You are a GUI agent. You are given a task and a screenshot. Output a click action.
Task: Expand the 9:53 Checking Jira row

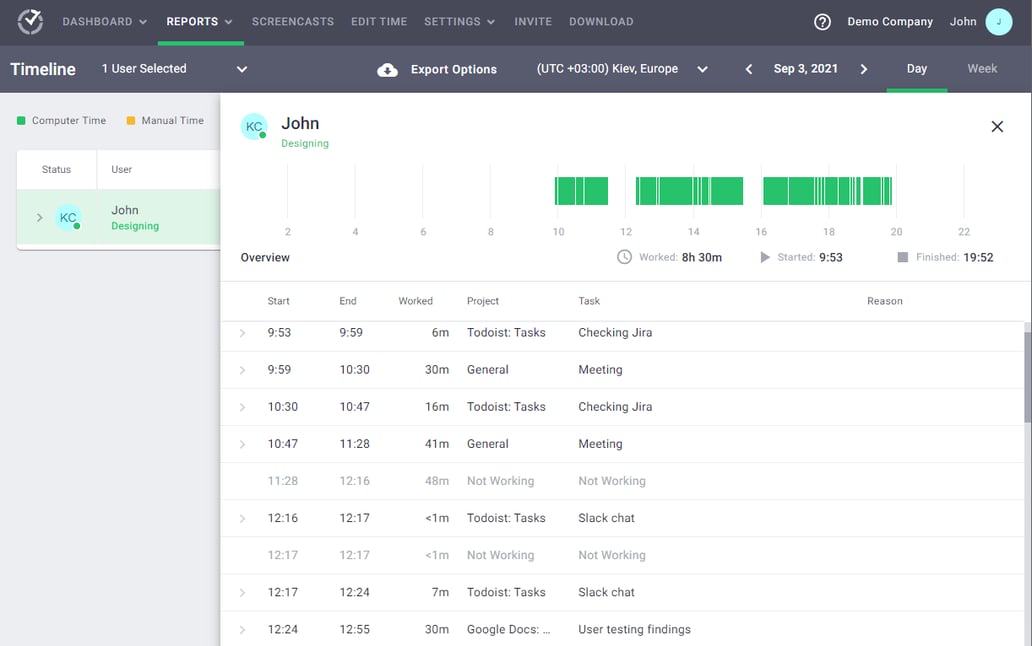tap(242, 333)
